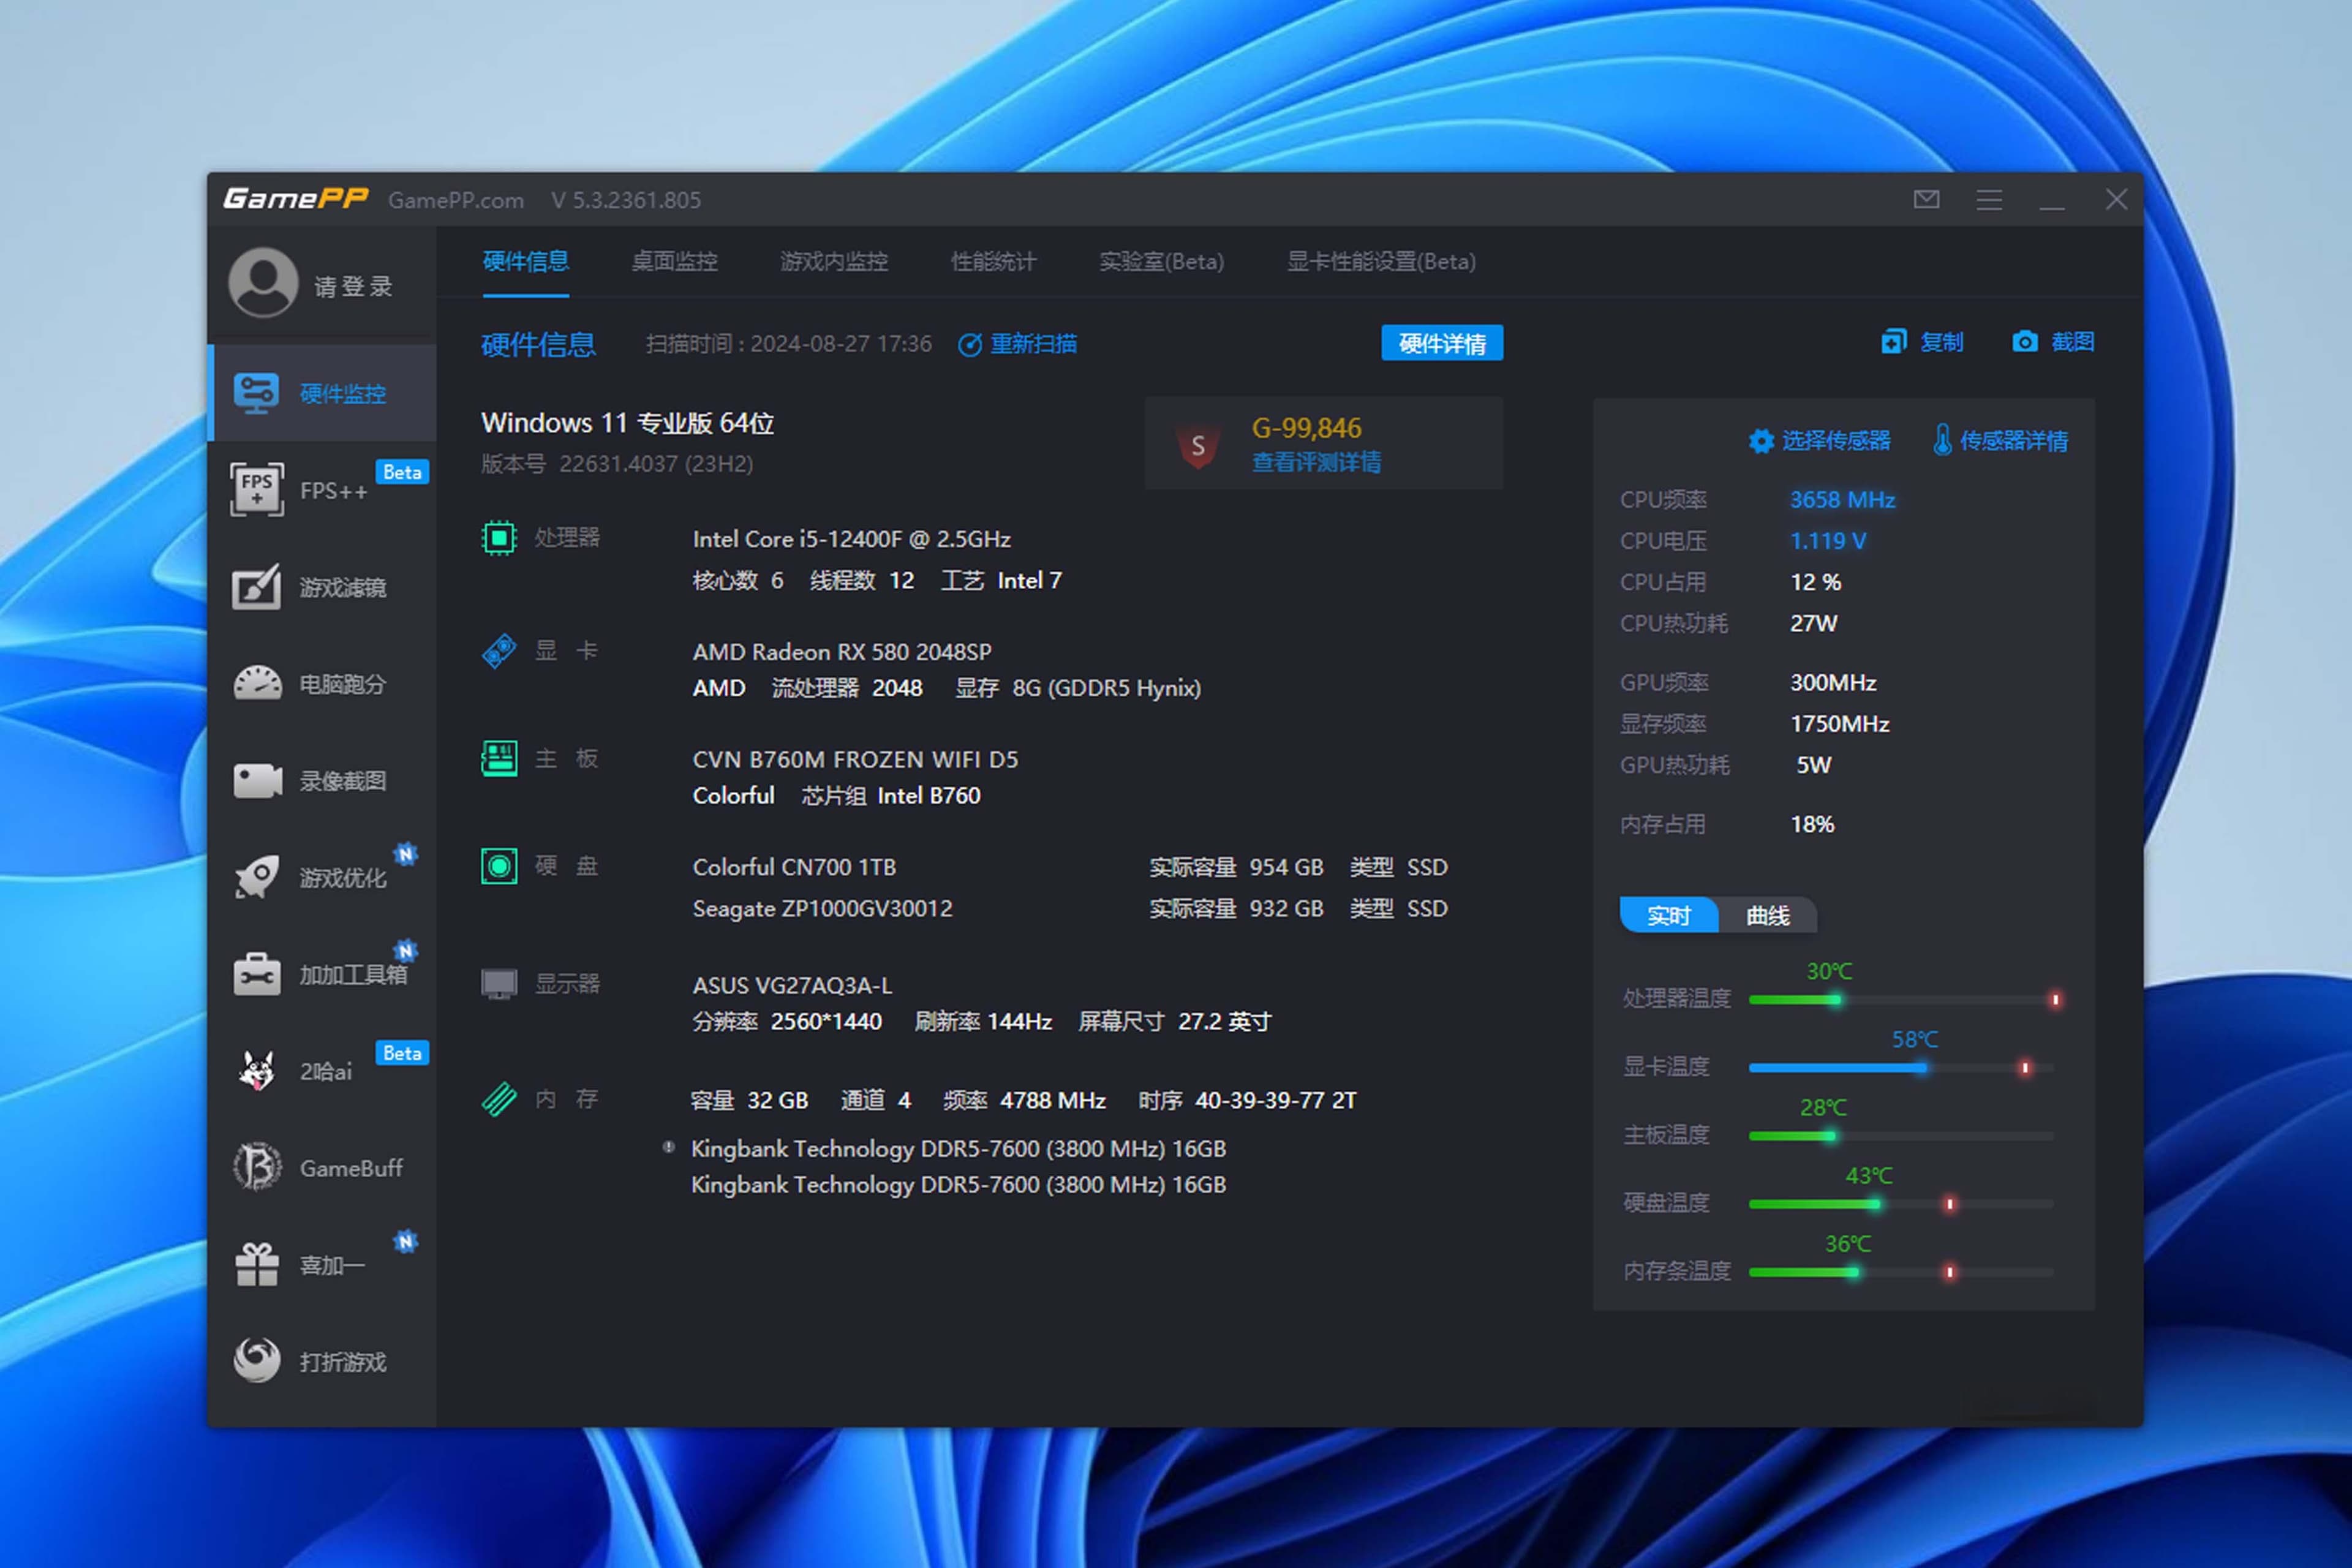Open the hamburger menu icon in title bar
Viewport: 2352px width, 1568px height.
coord(1988,200)
